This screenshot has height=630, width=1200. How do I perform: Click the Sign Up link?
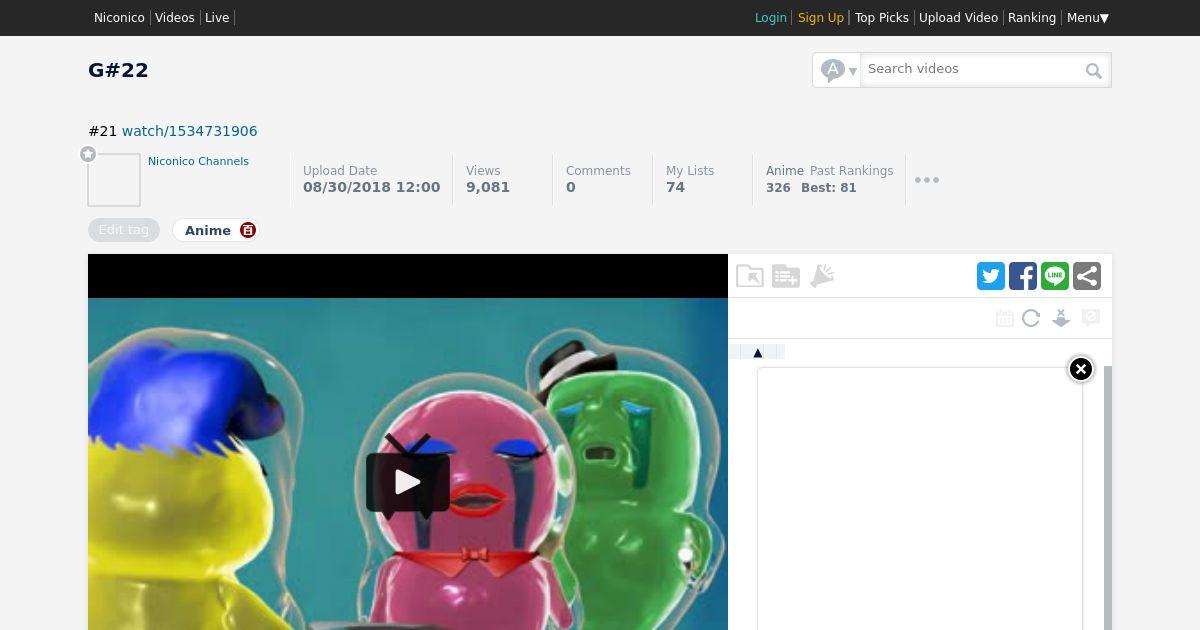click(x=821, y=18)
